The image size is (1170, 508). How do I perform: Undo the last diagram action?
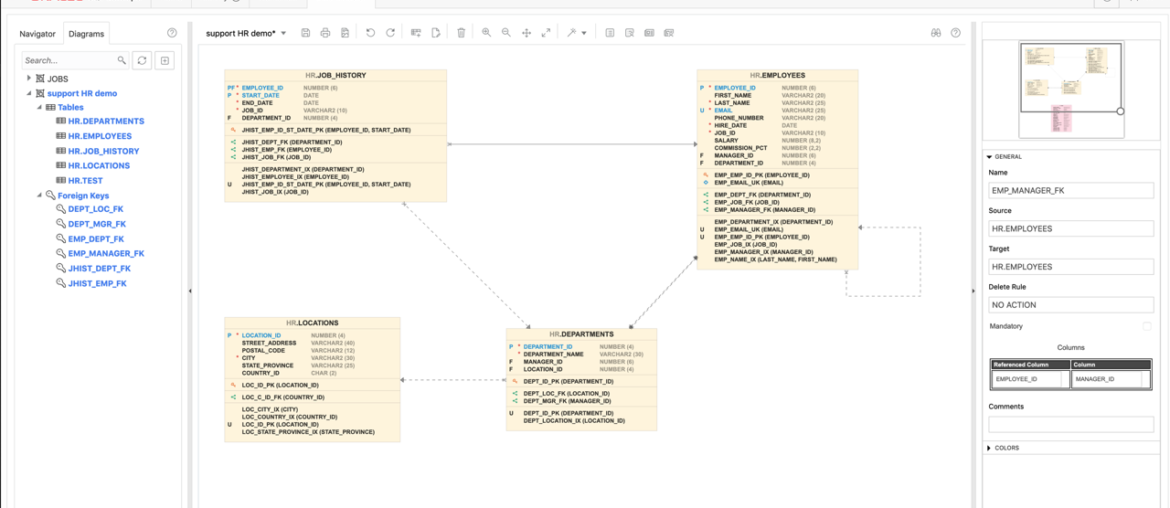pyautogui.click(x=371, y=33)
